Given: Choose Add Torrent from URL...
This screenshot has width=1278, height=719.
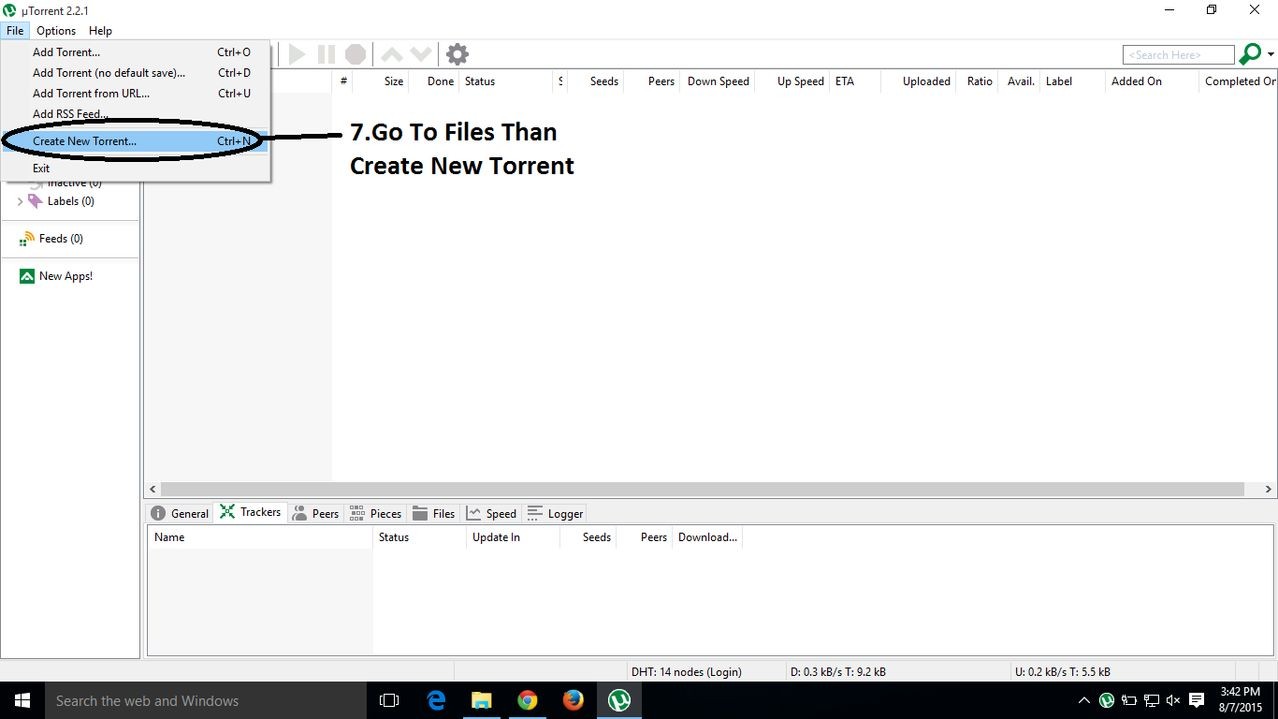Looking at the screenshot, I should pyautogui.click(x=135, y=93).
